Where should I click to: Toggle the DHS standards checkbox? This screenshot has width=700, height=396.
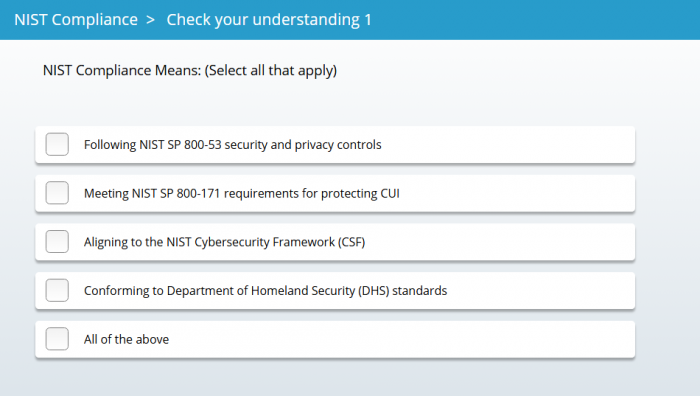coord(57,290)
